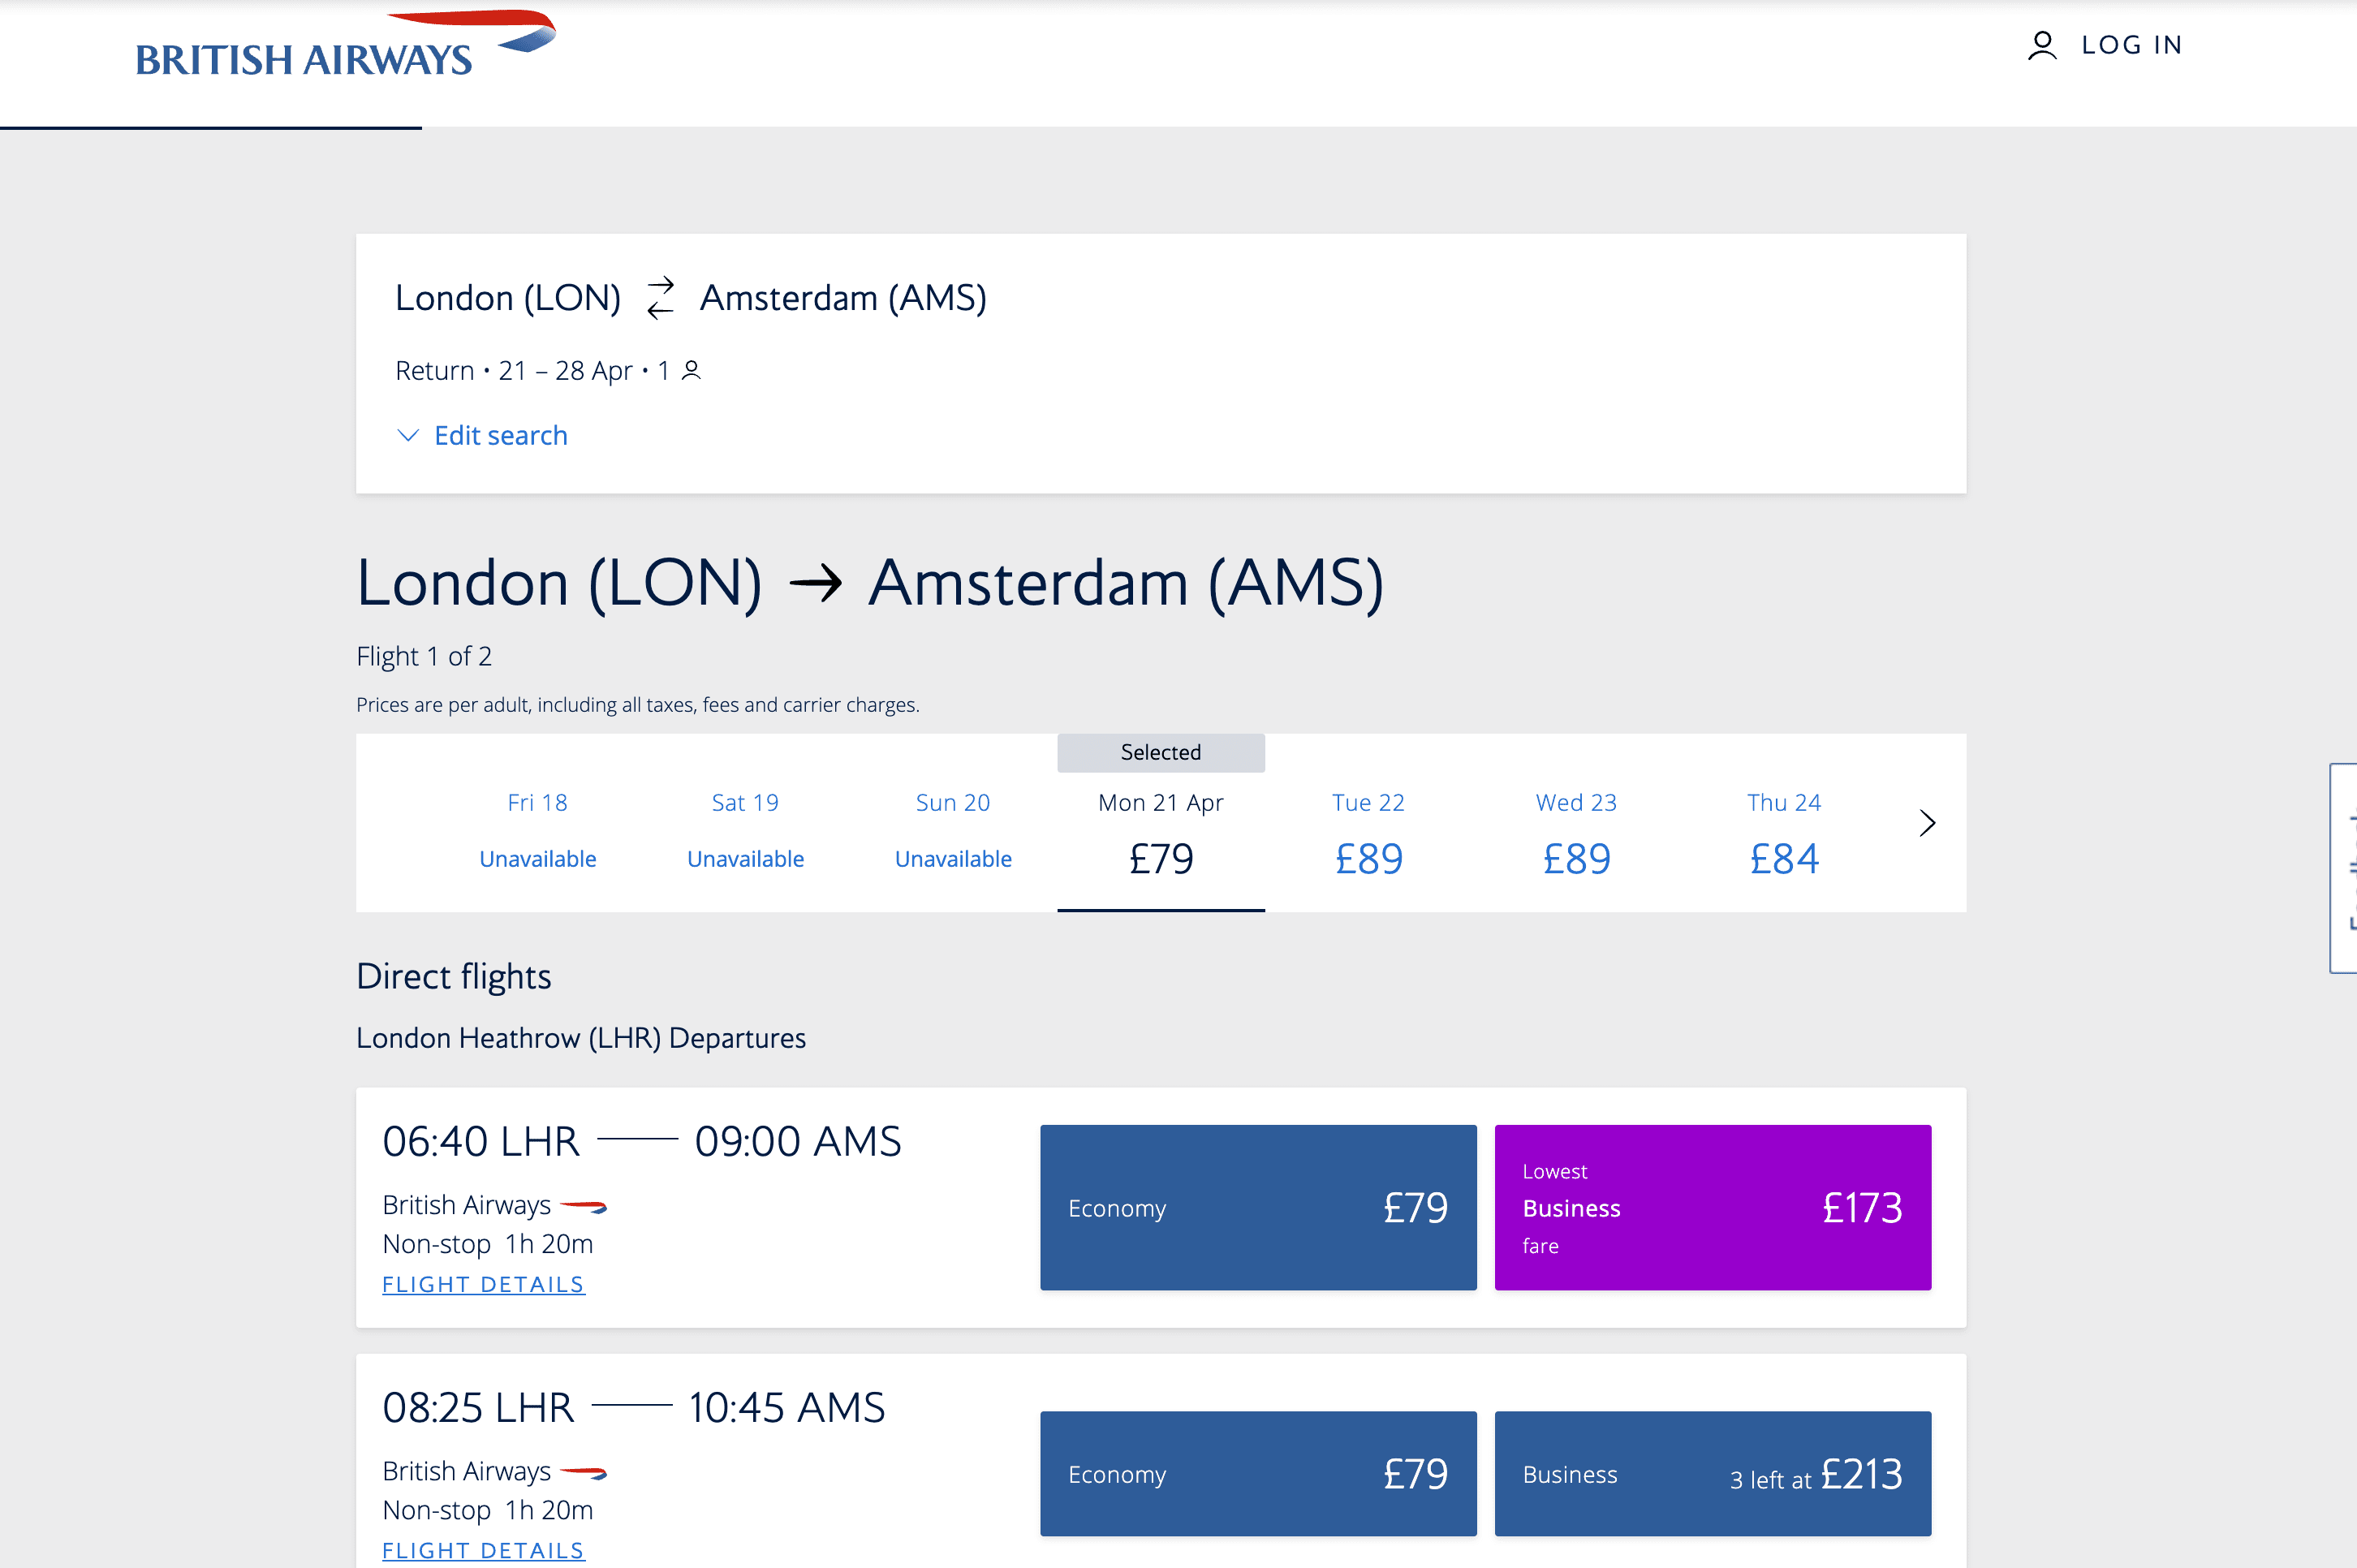Screen dimensions: 2357x1568
Task: Choose Economy £79 on 06:40 flight
Action: tap(1257, 1207)
